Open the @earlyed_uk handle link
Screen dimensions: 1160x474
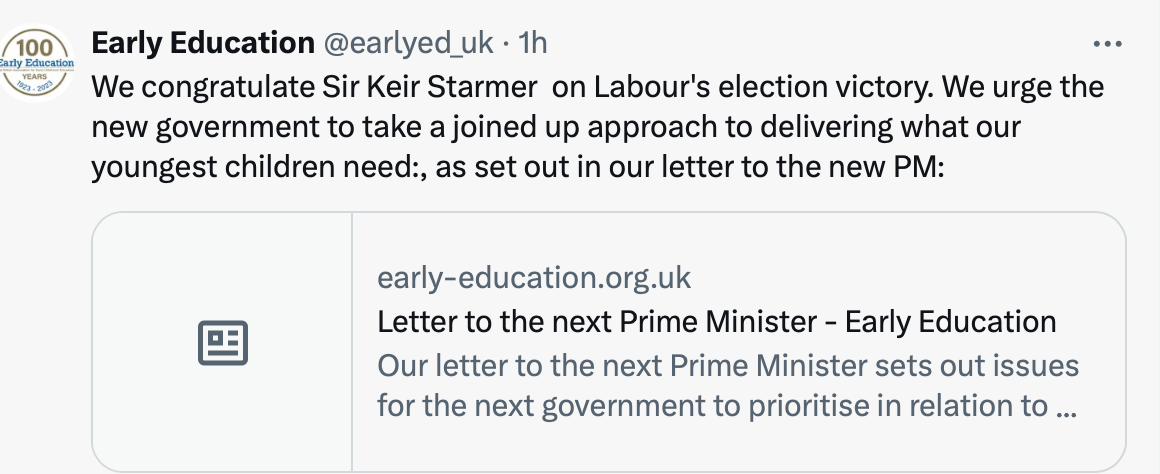pyautogui.click(x=408, y=44)
